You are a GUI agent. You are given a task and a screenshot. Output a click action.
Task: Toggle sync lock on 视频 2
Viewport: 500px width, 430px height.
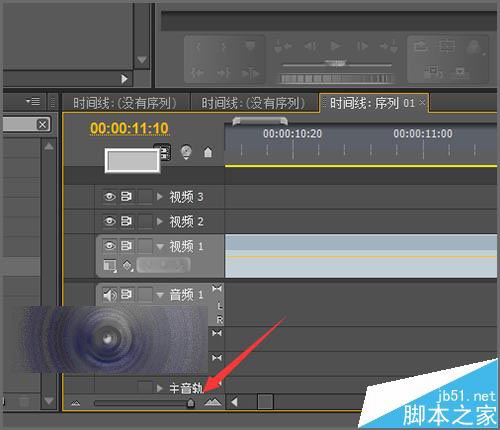tap(126, 221)
